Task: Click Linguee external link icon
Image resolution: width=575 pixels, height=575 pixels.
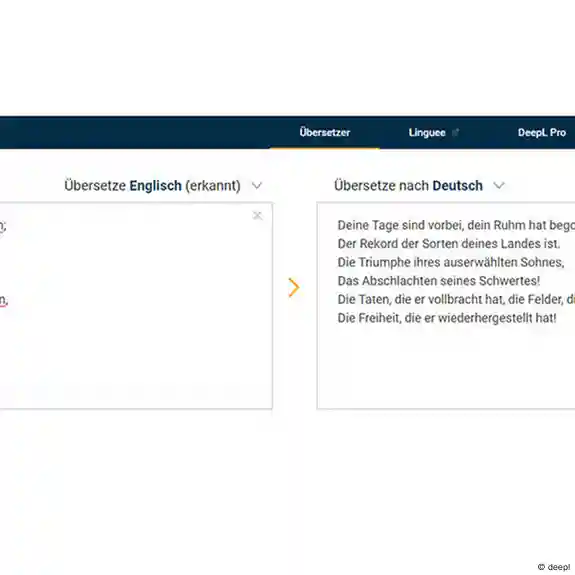Action: 455,132
